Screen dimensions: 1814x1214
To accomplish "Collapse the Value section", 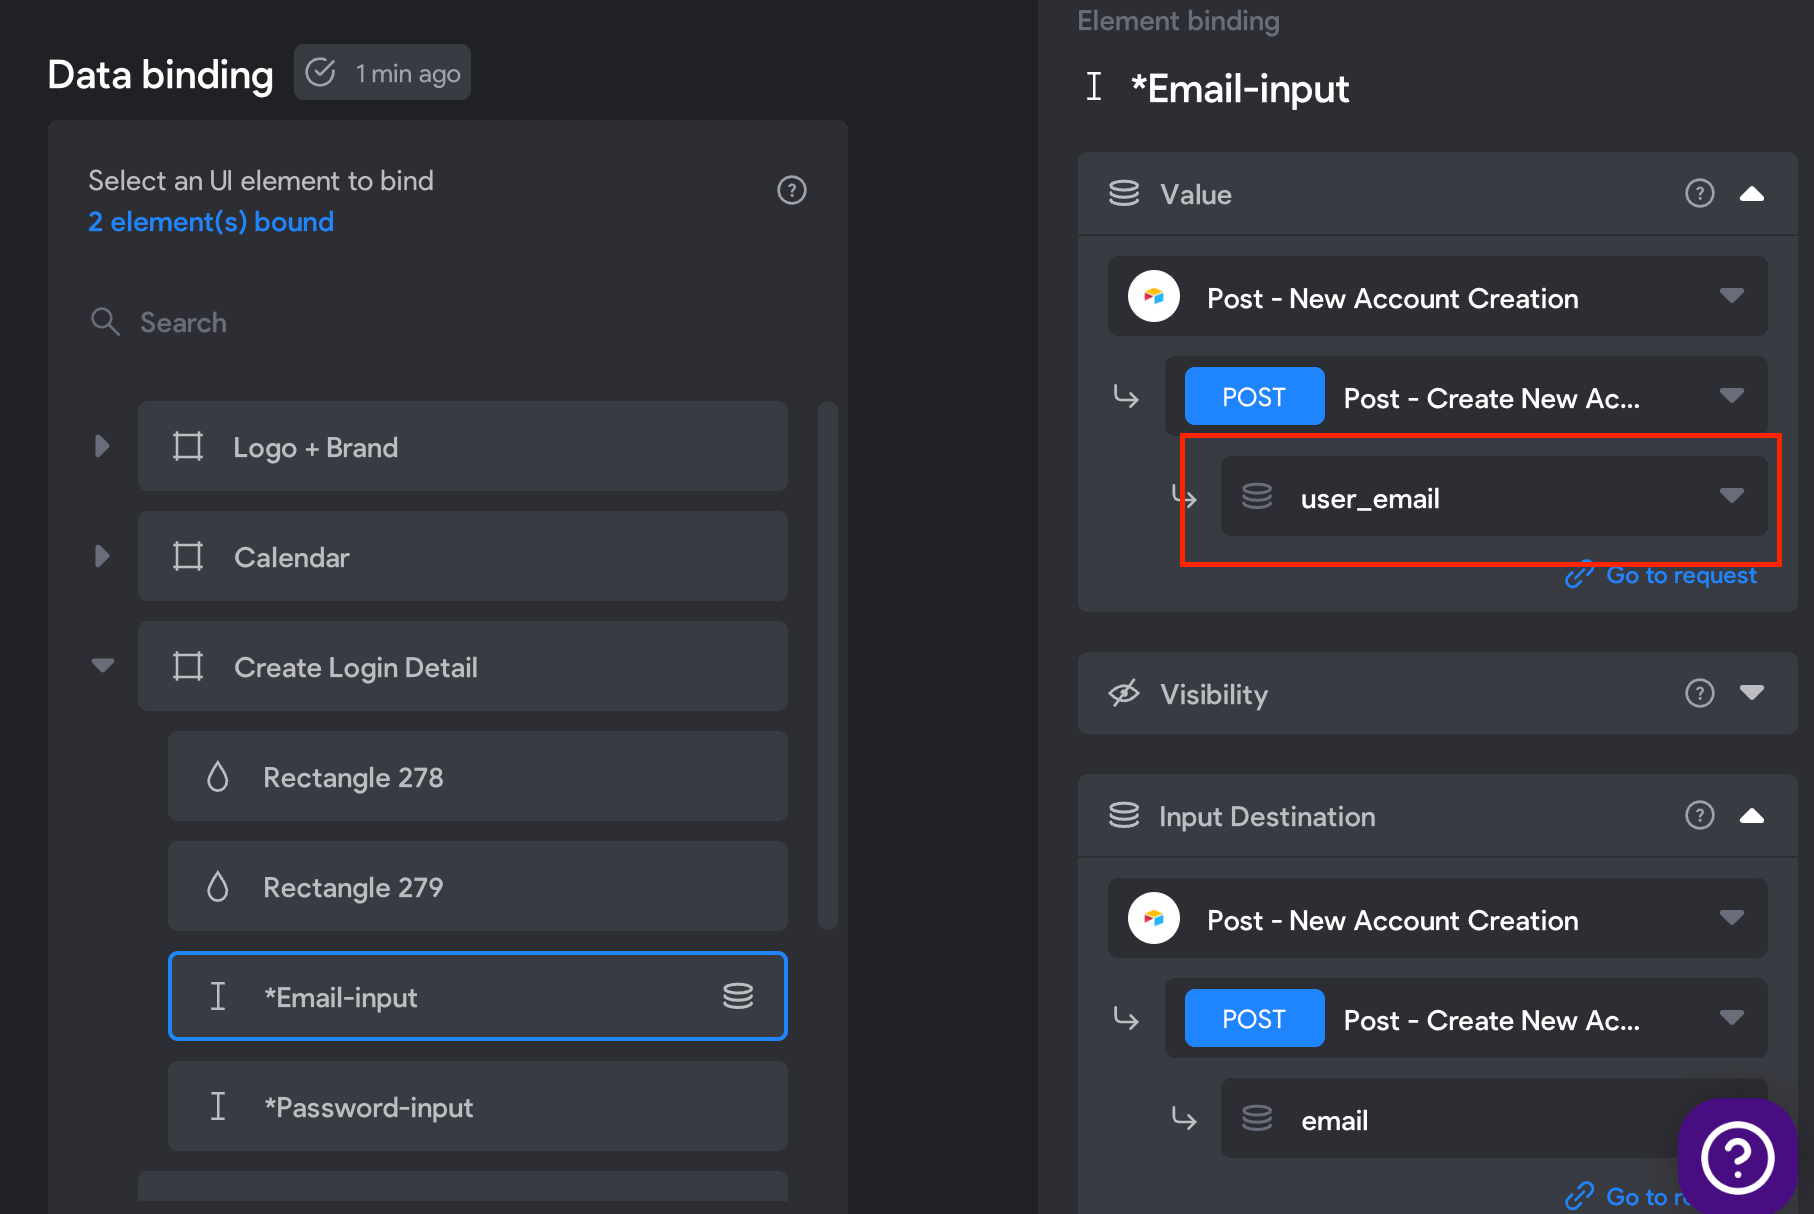I will pos(1751,194).
